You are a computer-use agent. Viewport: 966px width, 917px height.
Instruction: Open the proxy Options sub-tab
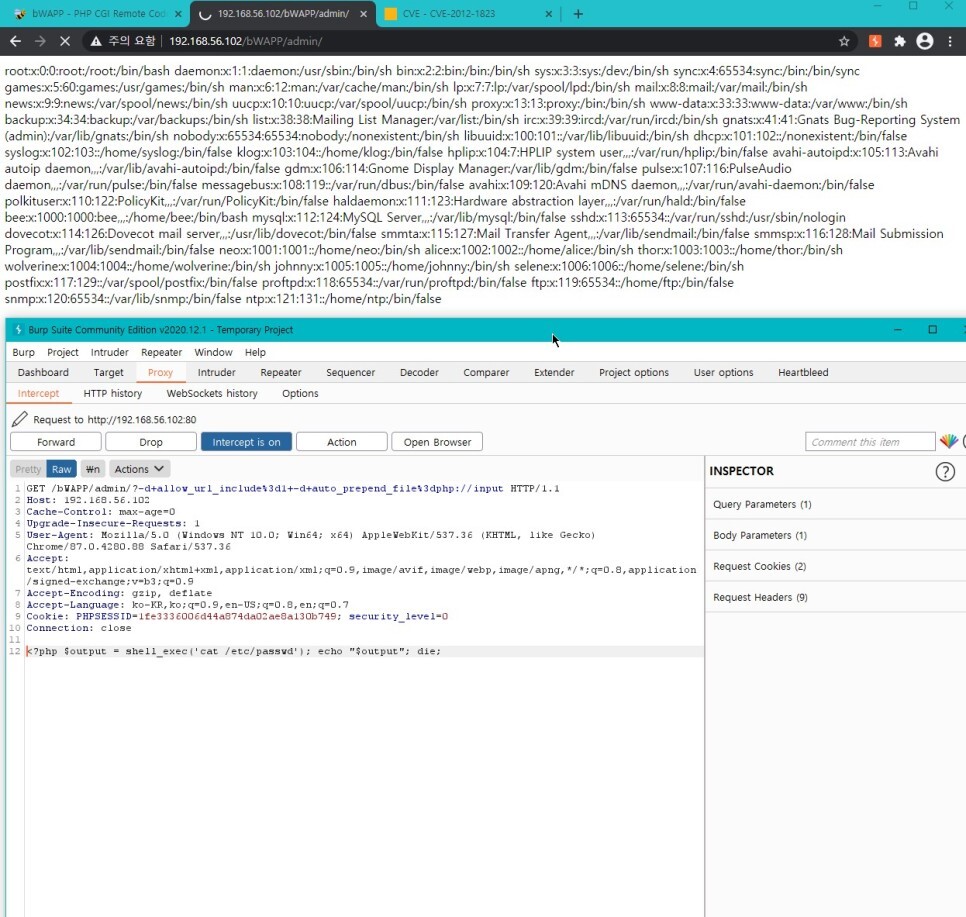pos(300,393)
